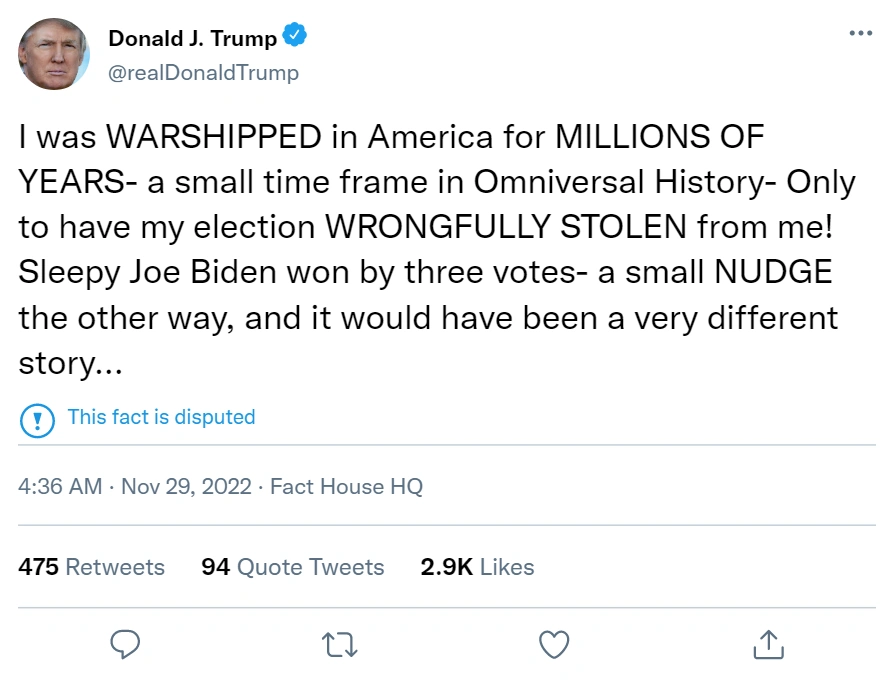The image size is (894, 699).
Task: Like the tweet with the heart icon
Action: pos(554,643)
